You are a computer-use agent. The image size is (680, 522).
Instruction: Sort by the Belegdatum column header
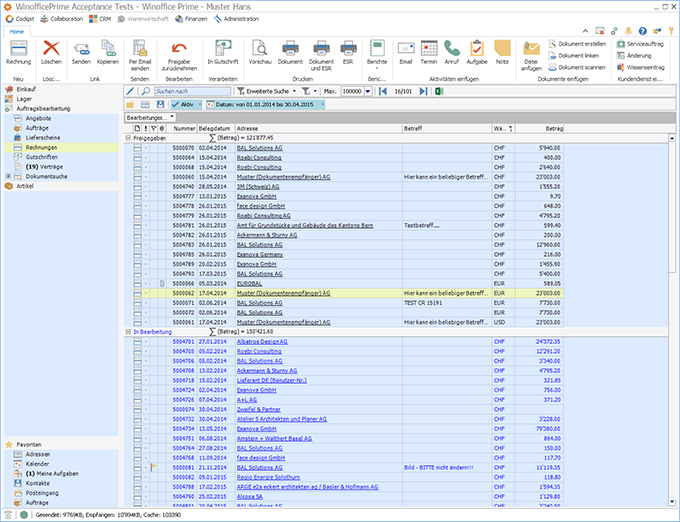[216, 128]
